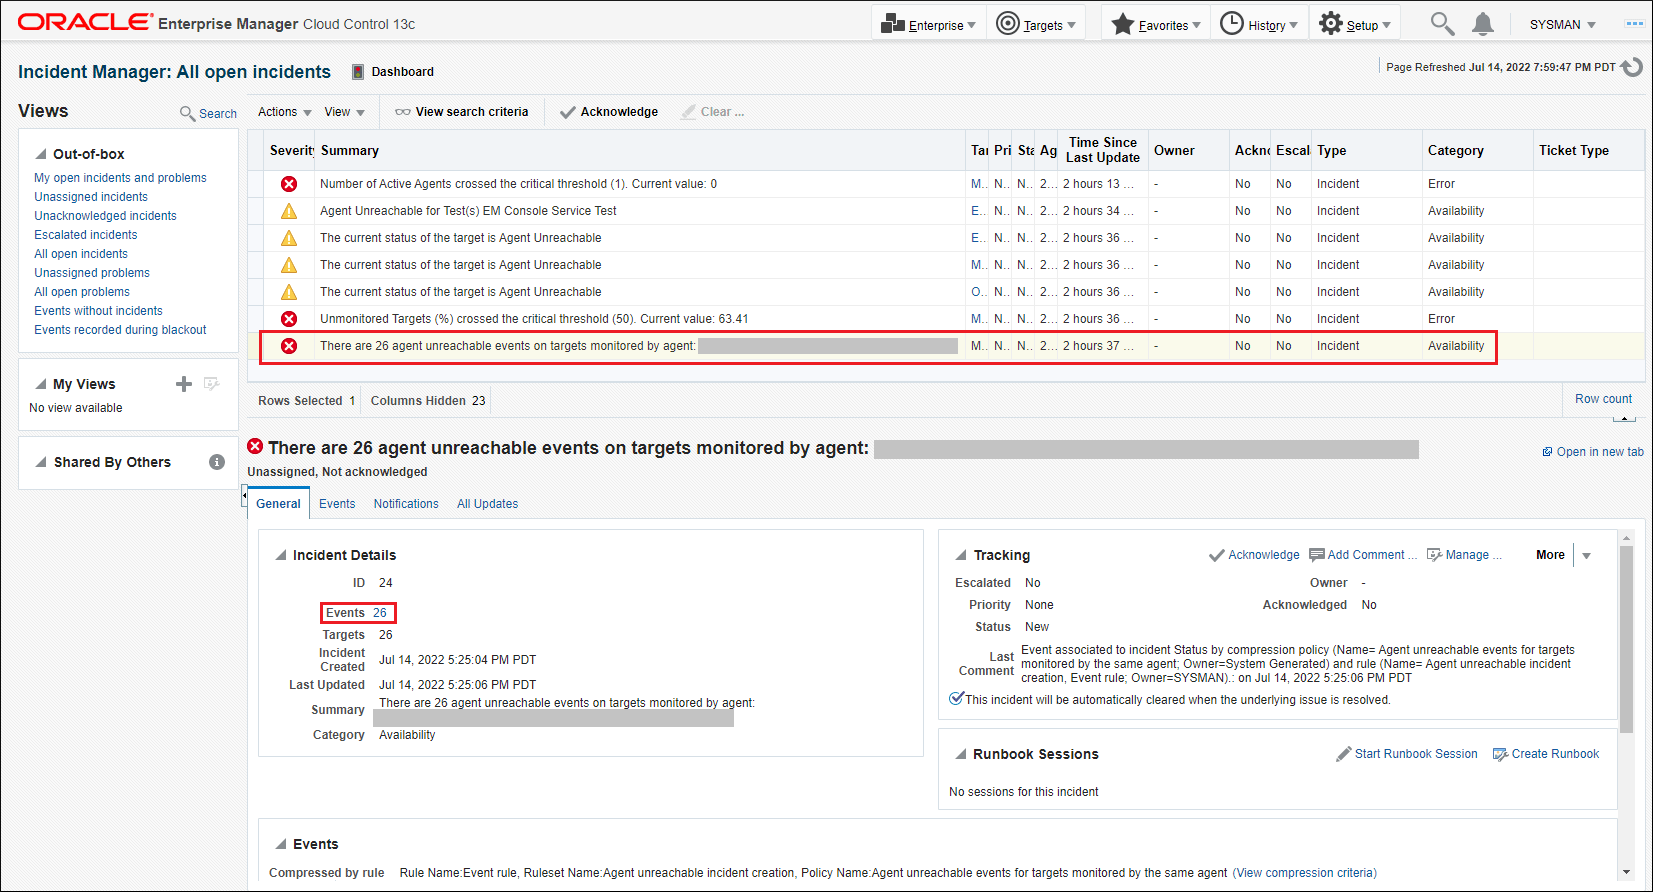
Task: Click the Manage icon in Tracking
Action: 1434,555
